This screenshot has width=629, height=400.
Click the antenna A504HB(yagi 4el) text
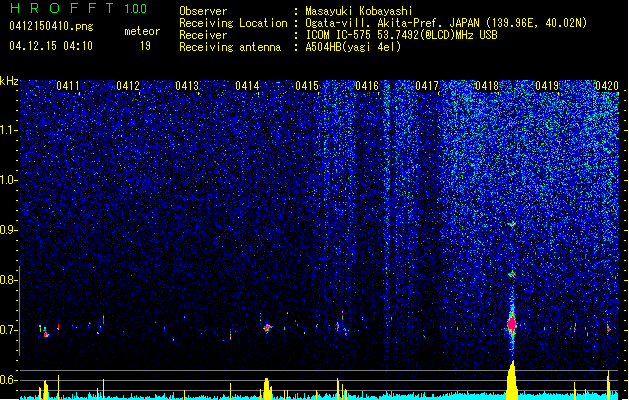353,47
